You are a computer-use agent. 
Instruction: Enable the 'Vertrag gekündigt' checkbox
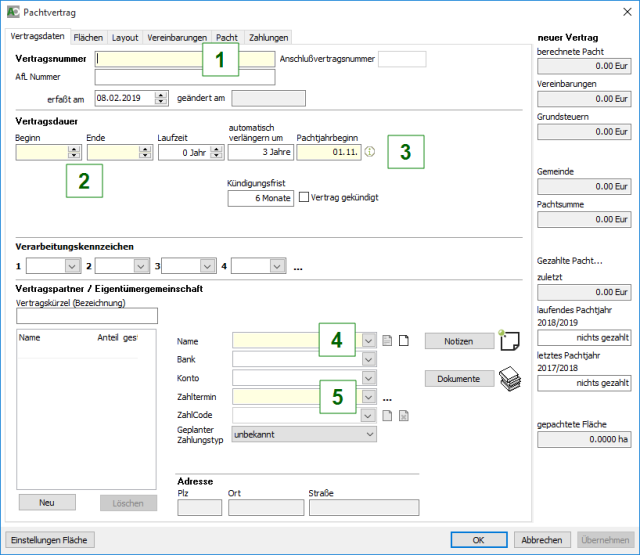pyautogui.click(x=304, y=197)
